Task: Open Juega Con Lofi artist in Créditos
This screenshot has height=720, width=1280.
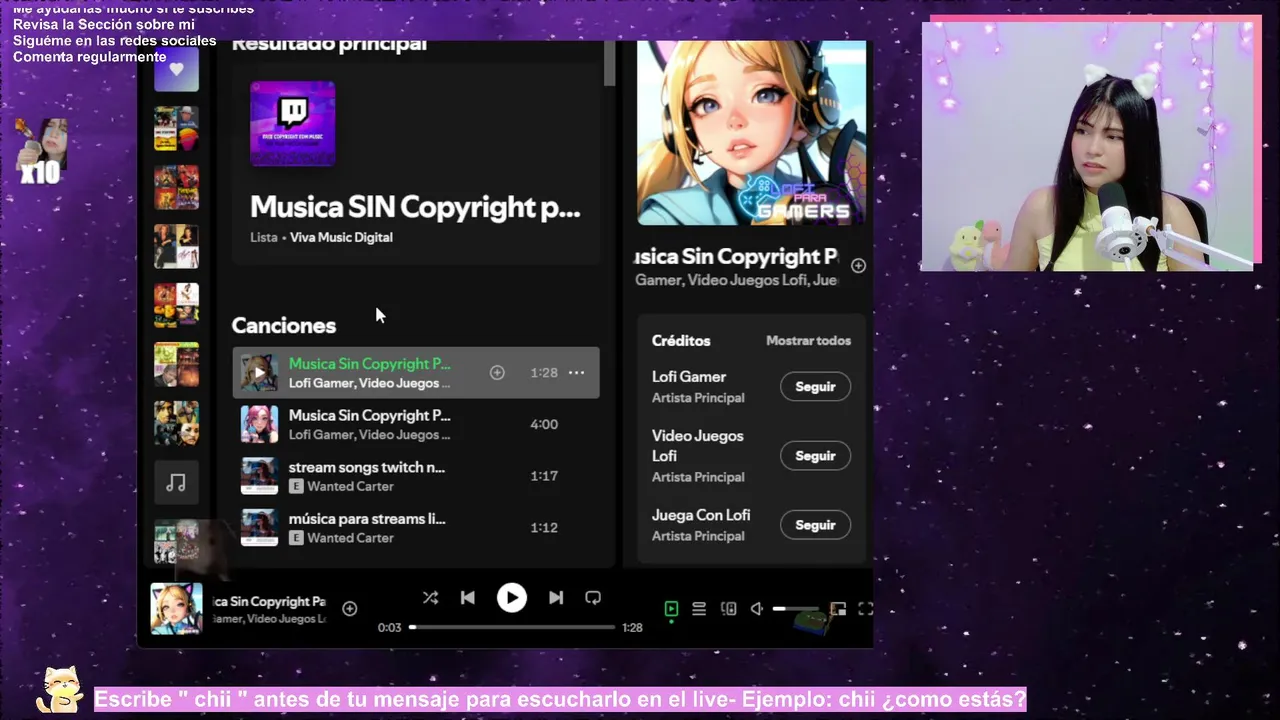Action: click(701, 515)
